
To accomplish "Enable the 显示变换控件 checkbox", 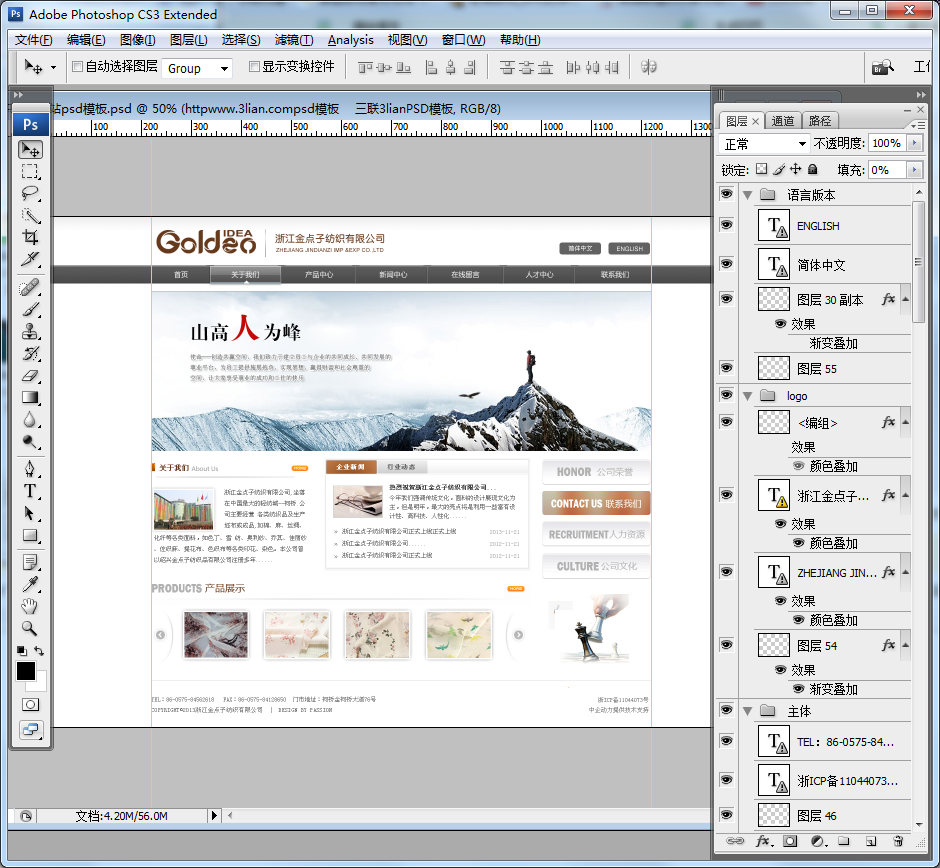I will coord(254,66).
